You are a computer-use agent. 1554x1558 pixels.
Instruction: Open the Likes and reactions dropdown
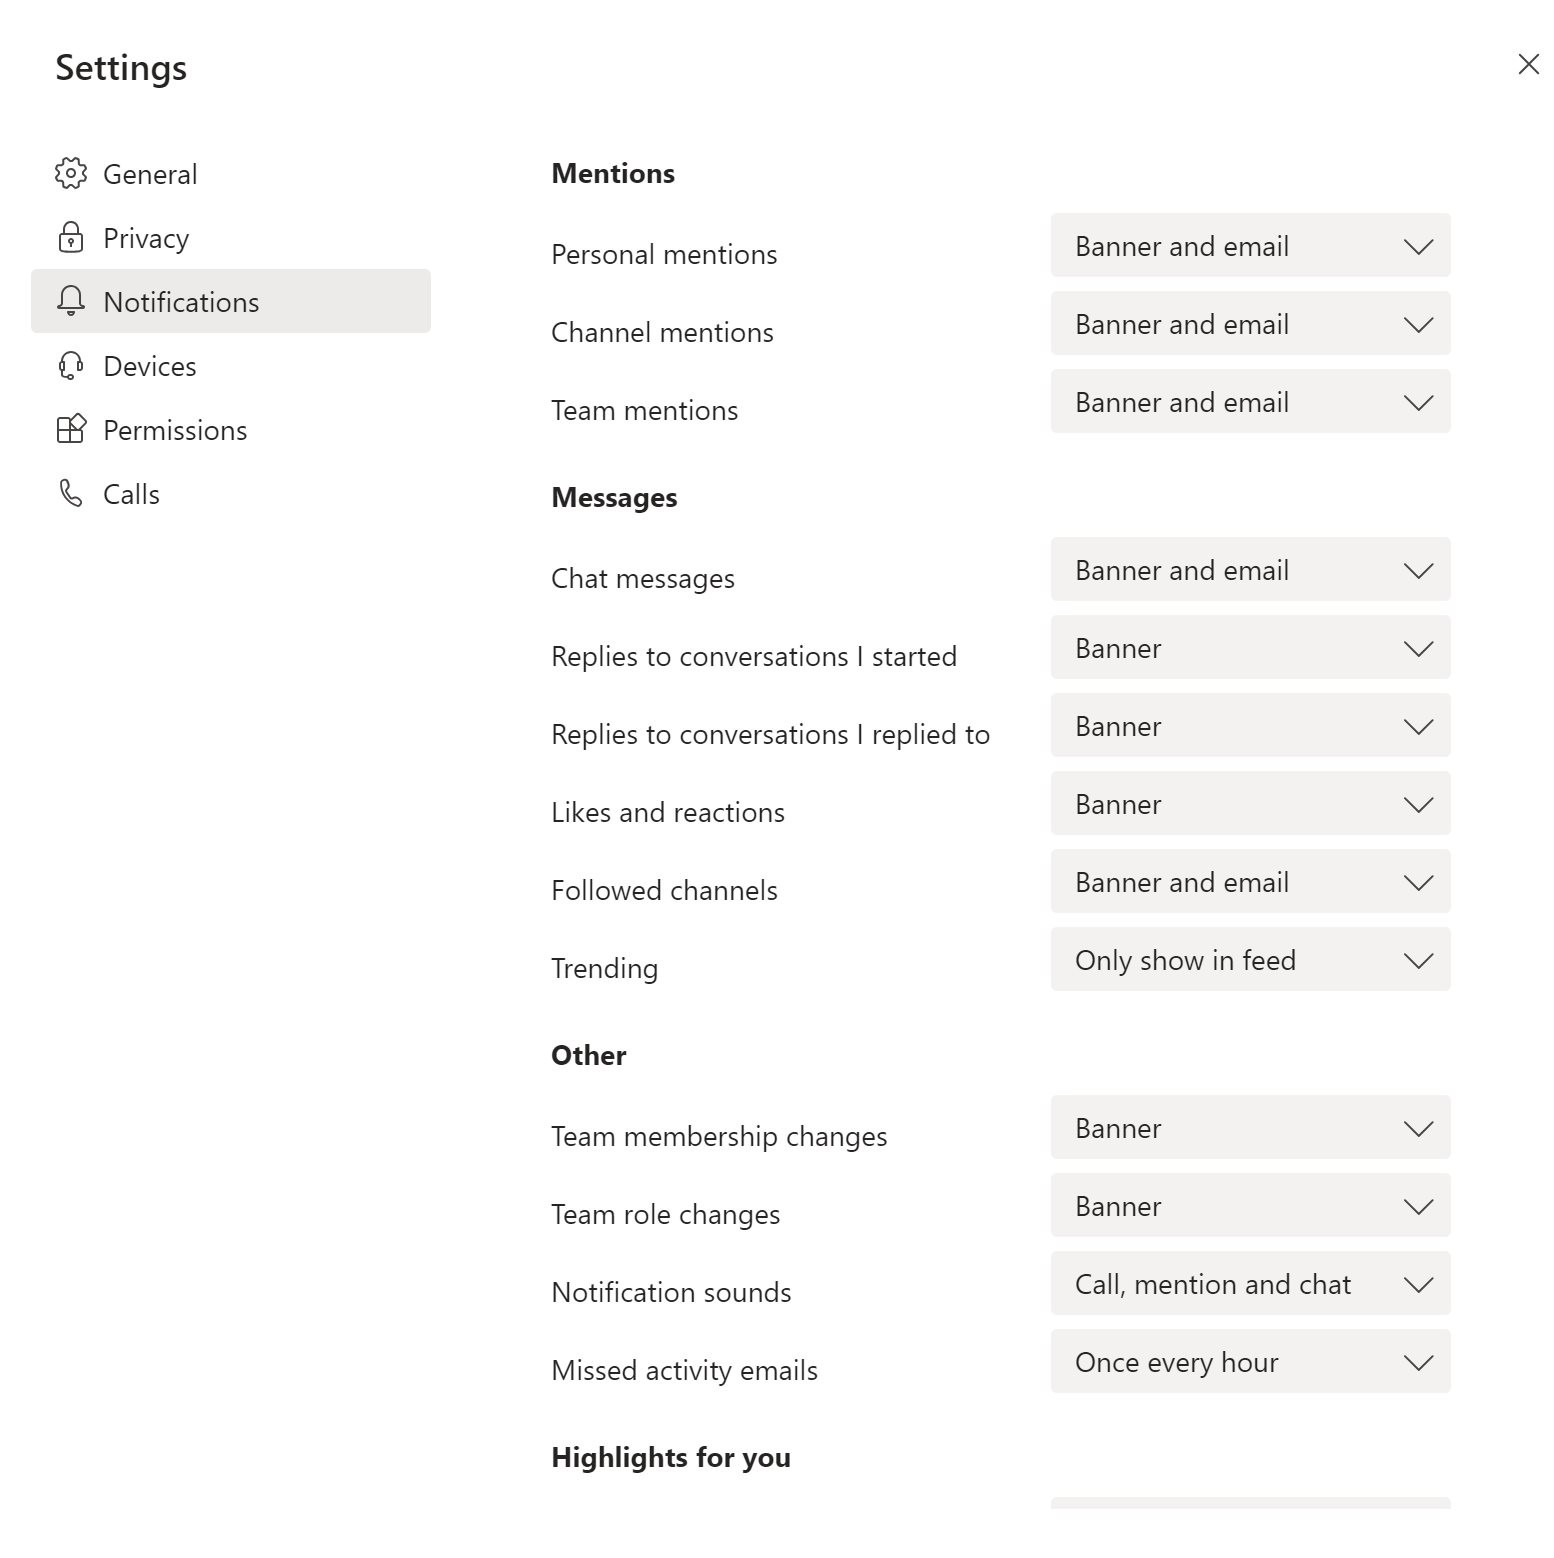click(x=1250, y=803)
